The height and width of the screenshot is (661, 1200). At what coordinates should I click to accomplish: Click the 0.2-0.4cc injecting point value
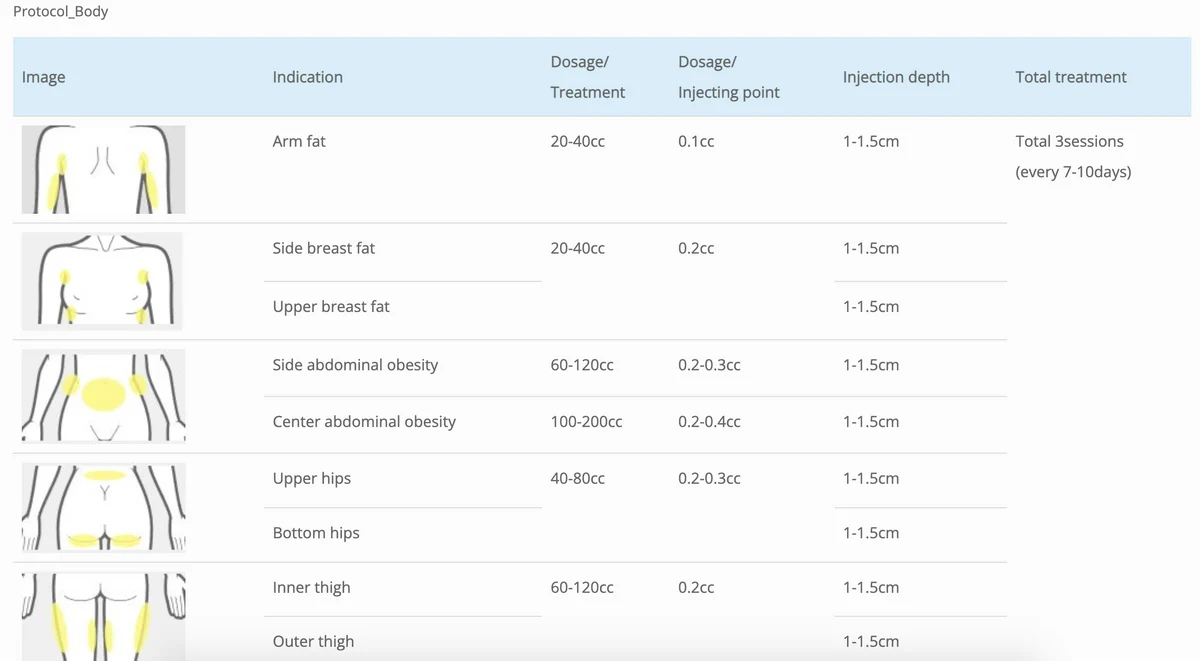(709, 421)
